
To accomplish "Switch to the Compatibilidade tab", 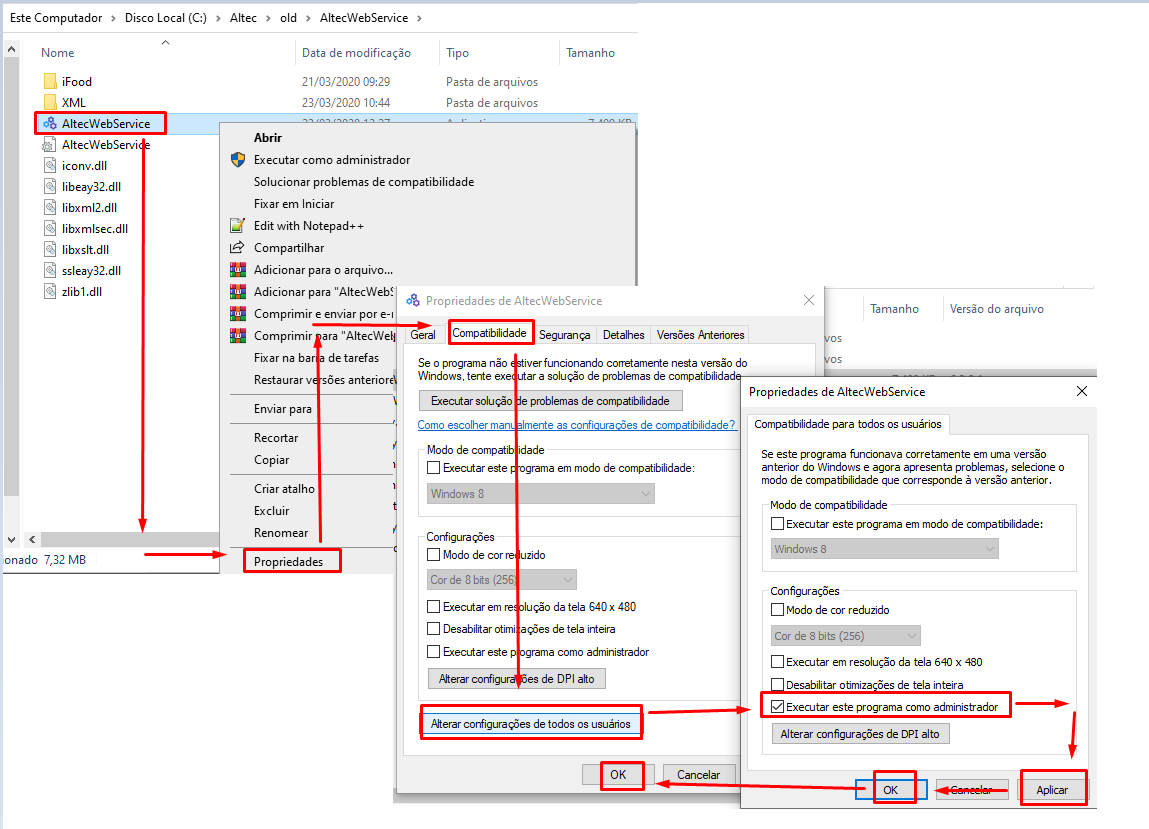I will [x=489, y=333].
